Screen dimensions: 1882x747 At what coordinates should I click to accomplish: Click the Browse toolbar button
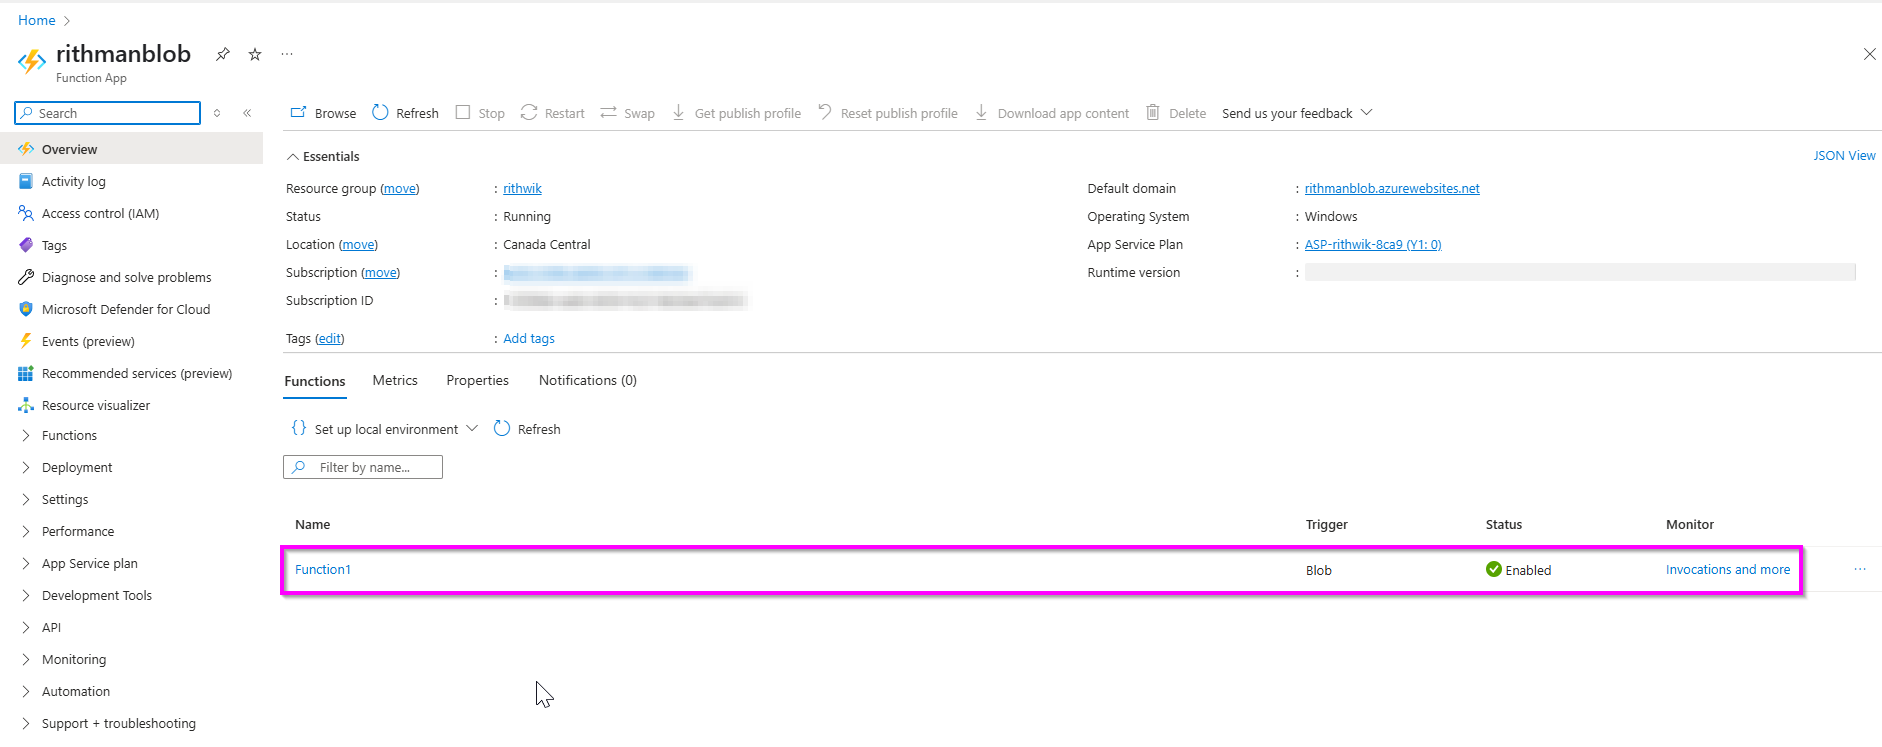323,113
